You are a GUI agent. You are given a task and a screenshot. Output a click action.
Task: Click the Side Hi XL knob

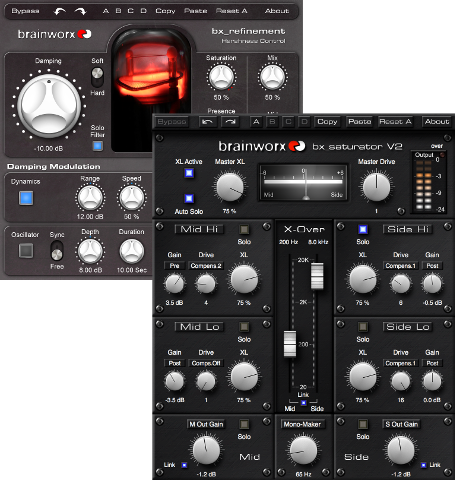pyautogui.click(x=363, y=280)
